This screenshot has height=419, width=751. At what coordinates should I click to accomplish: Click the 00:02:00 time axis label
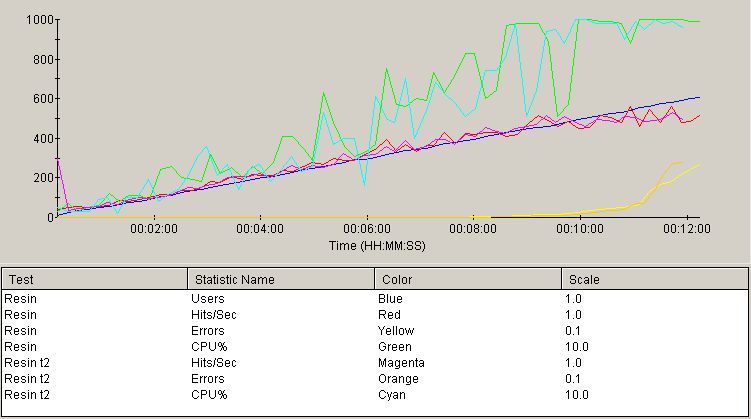click(x=152, y=229)
